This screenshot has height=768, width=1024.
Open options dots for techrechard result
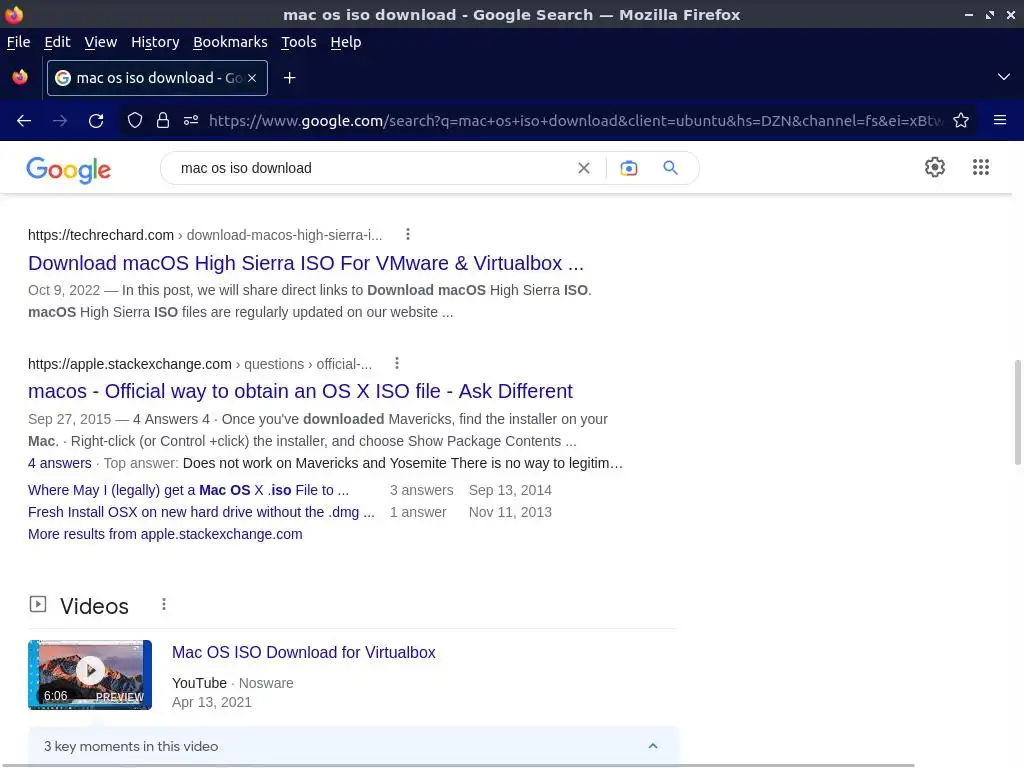tap(408, 234)
